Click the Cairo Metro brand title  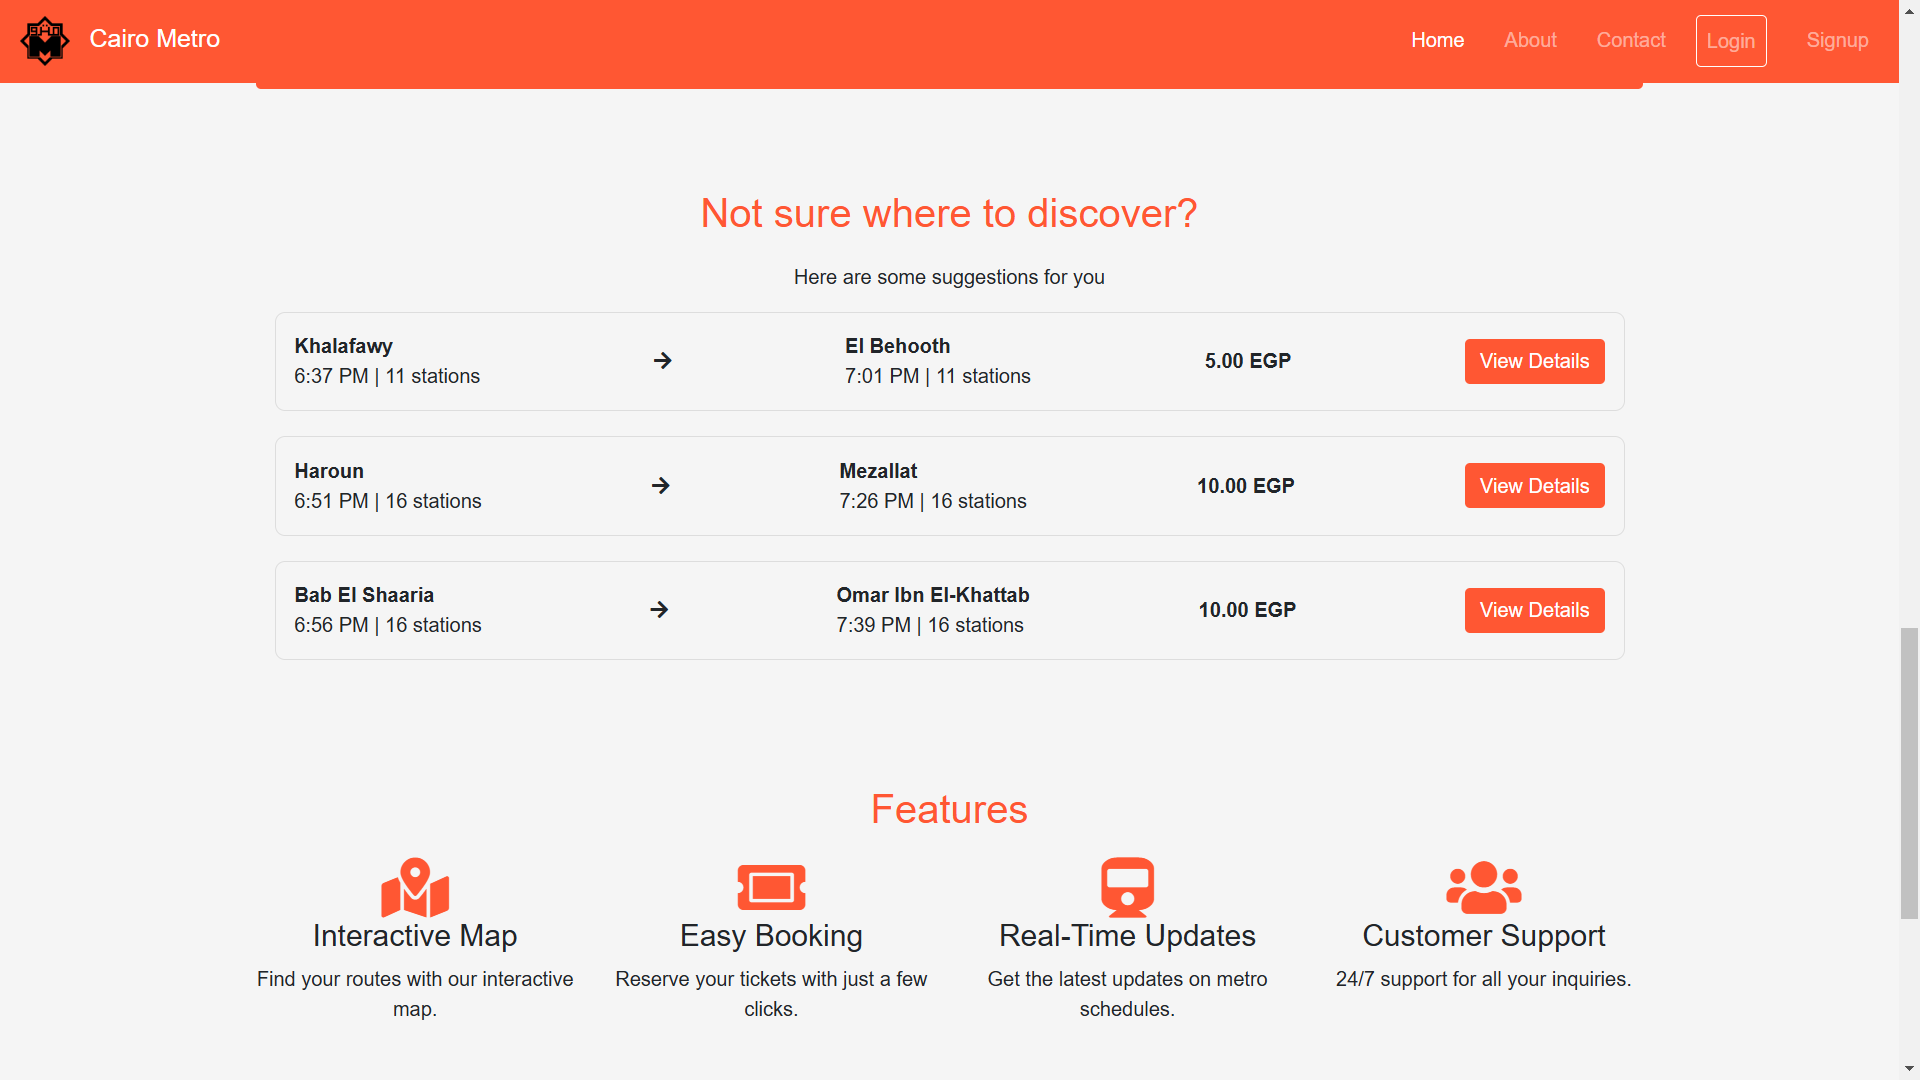pos(155,39)
